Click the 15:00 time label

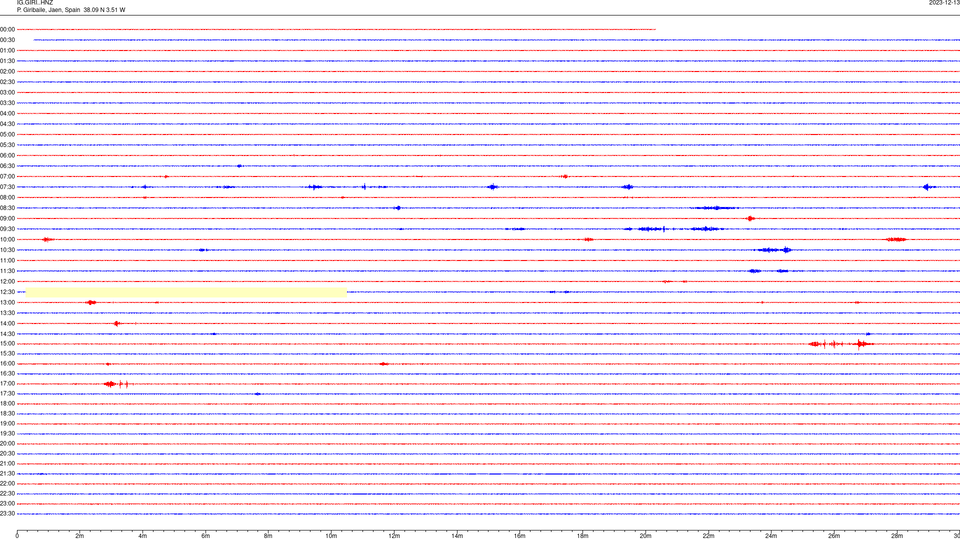(x=7, y=343)
